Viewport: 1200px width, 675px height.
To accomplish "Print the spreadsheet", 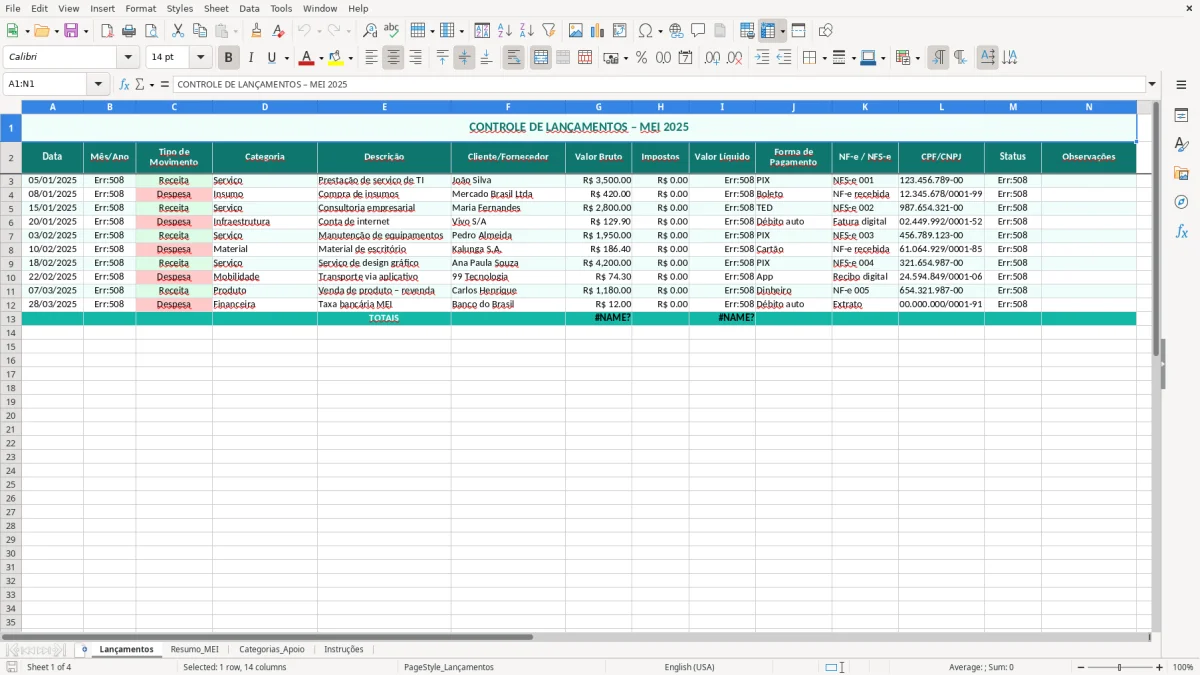I will [129, 31].
